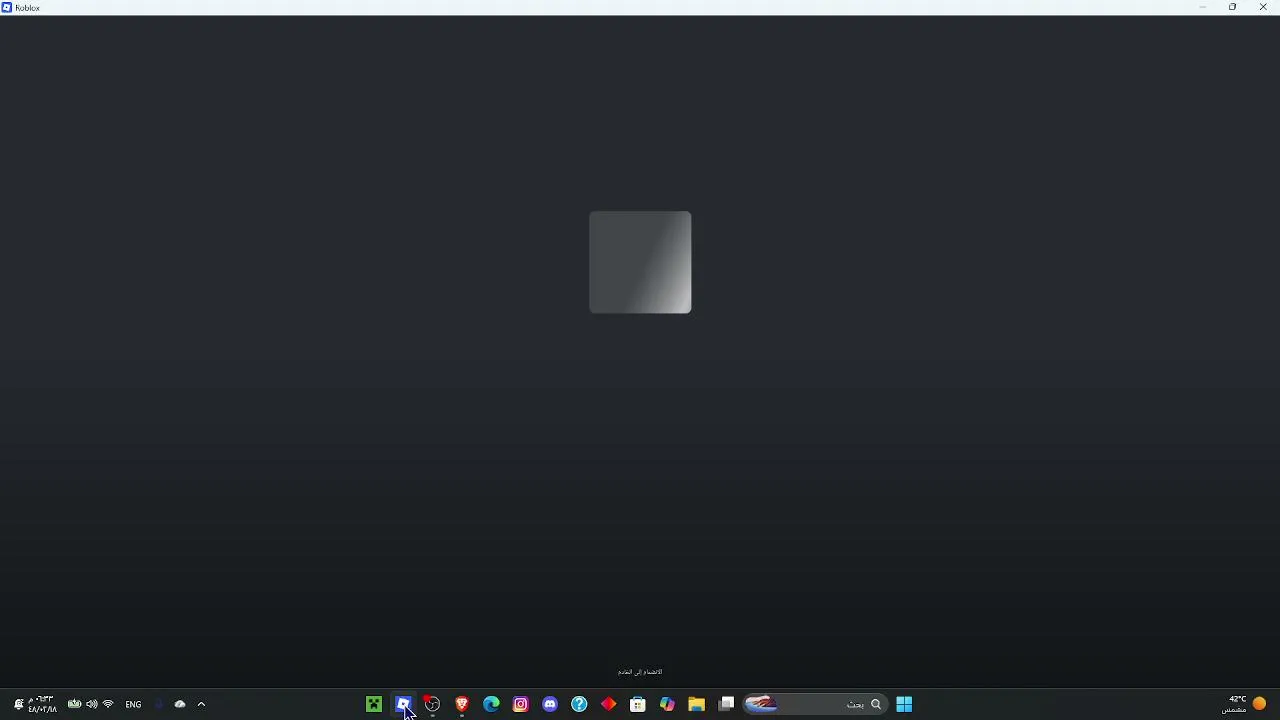This screenshot has width=1280, height=720.
Task: Open Instagram from the taskbar
Action: (x=520, y=704)
